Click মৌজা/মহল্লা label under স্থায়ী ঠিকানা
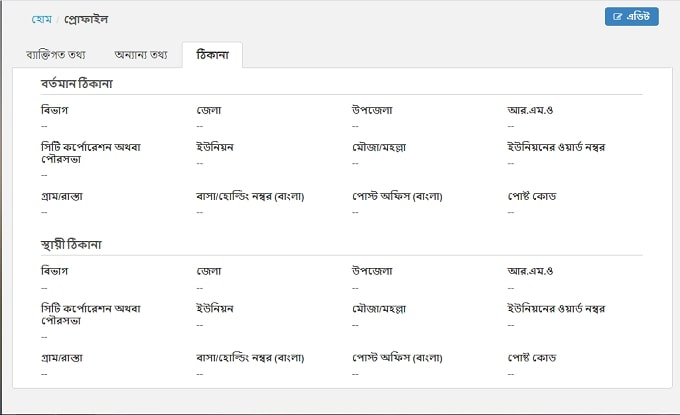The width and height of the screenshot is (680, 415). tap(379, 308)
